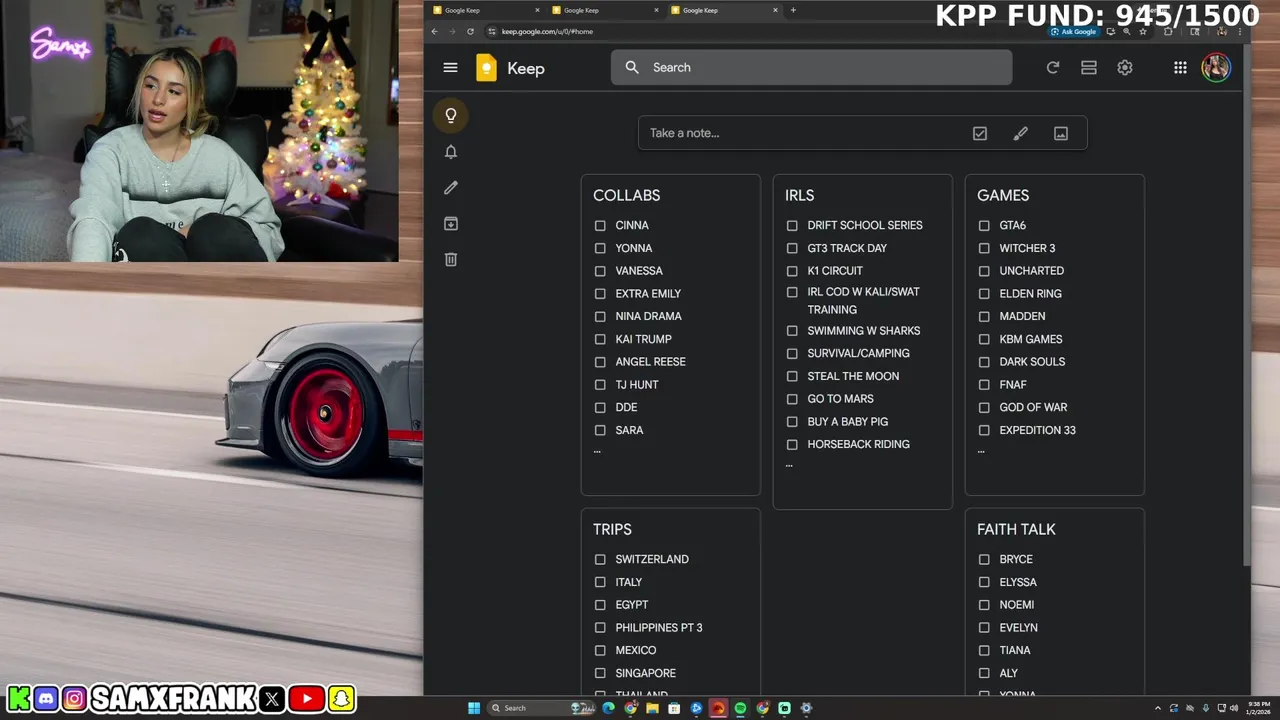Click the Keep logo icon
Viewport: 1280px width, 720px height.
pos(486,67)
